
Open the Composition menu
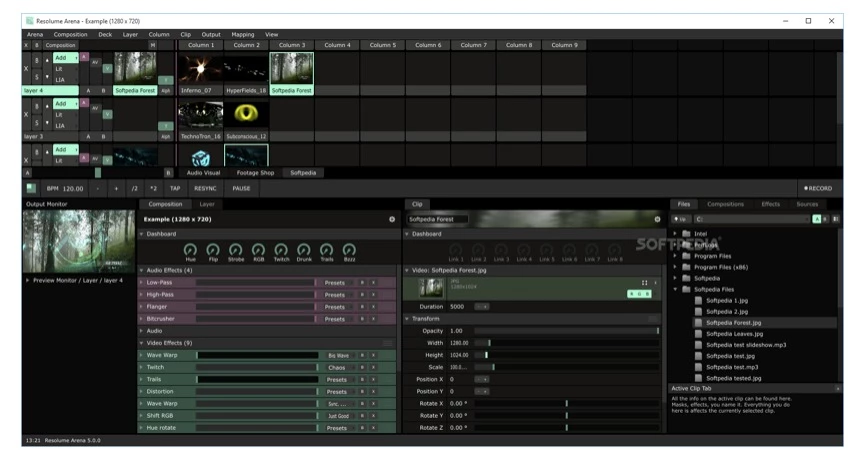click(70, 34)
